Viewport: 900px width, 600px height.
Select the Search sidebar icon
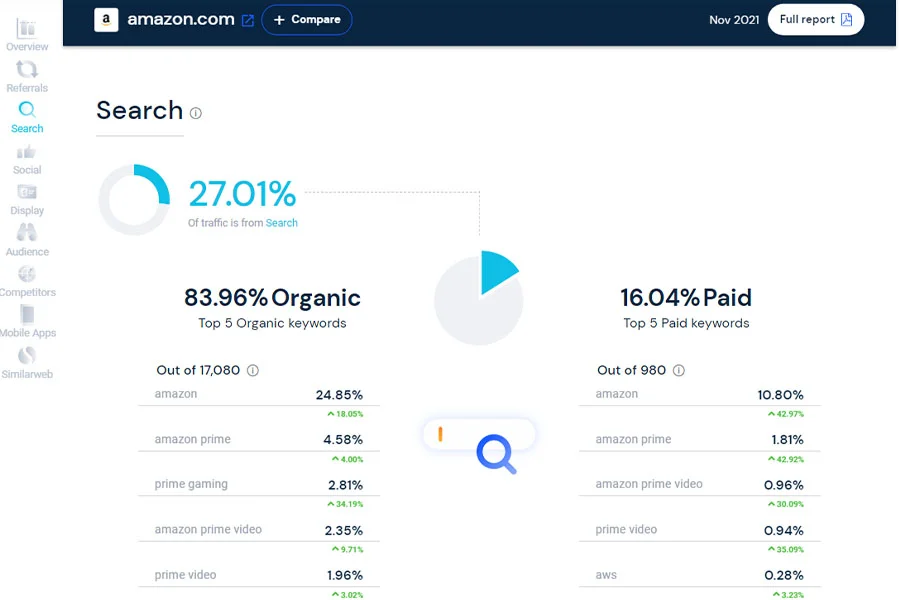tap(27, 117)
